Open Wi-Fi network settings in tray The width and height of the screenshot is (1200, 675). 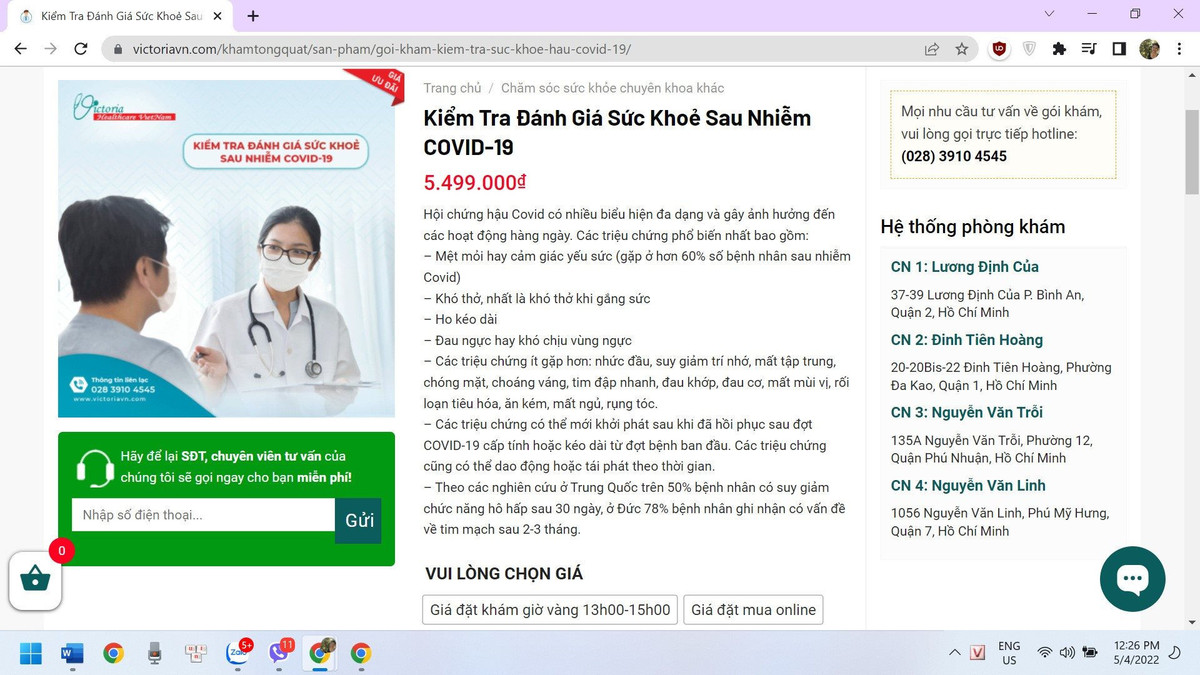coord(1045,653)
